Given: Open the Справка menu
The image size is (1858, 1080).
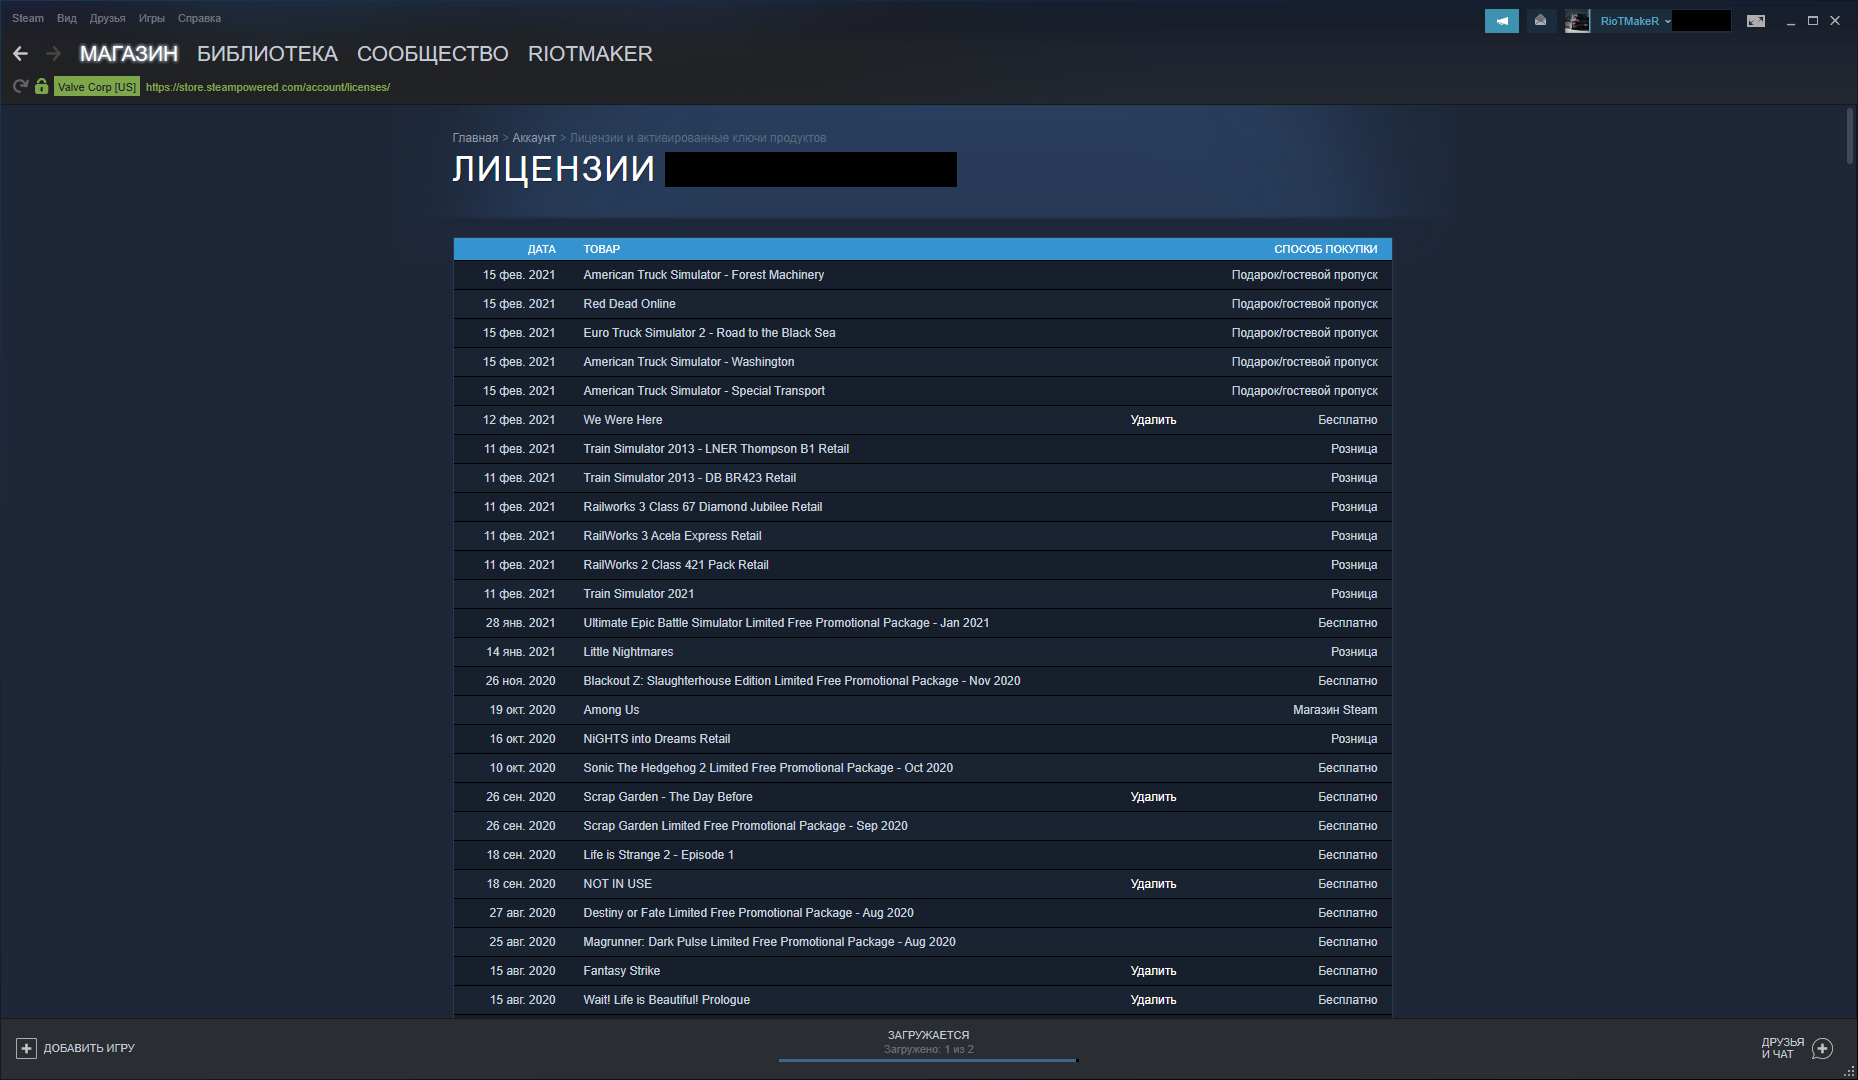Looking at the screenshot, I should pos(199,18).
